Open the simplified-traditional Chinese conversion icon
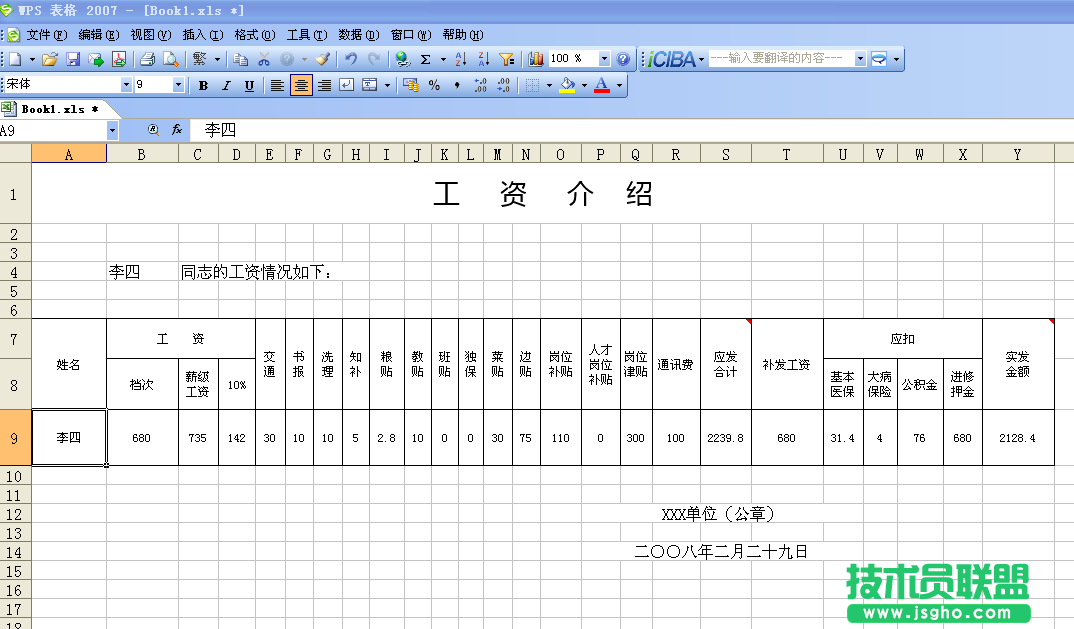Viewport: 1074px width, 629px height. tap(197, 58)
